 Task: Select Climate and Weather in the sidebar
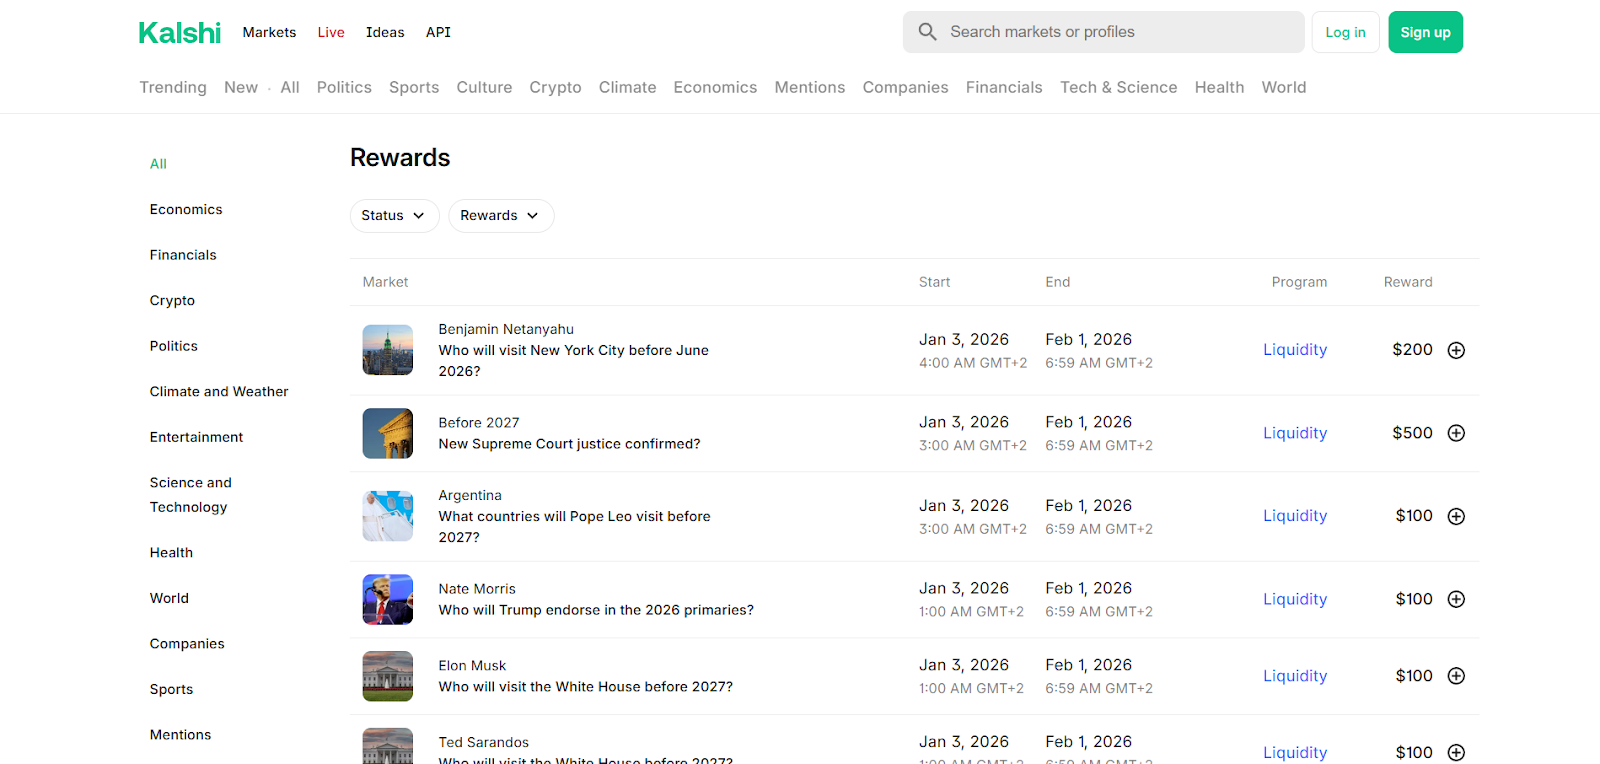tap(219, 392)
